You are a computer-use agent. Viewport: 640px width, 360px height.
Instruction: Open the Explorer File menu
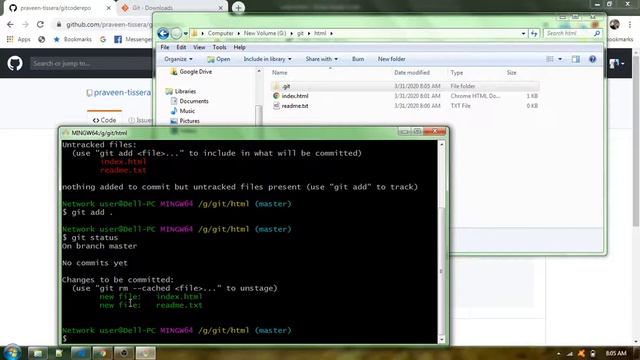click(164, 47)
